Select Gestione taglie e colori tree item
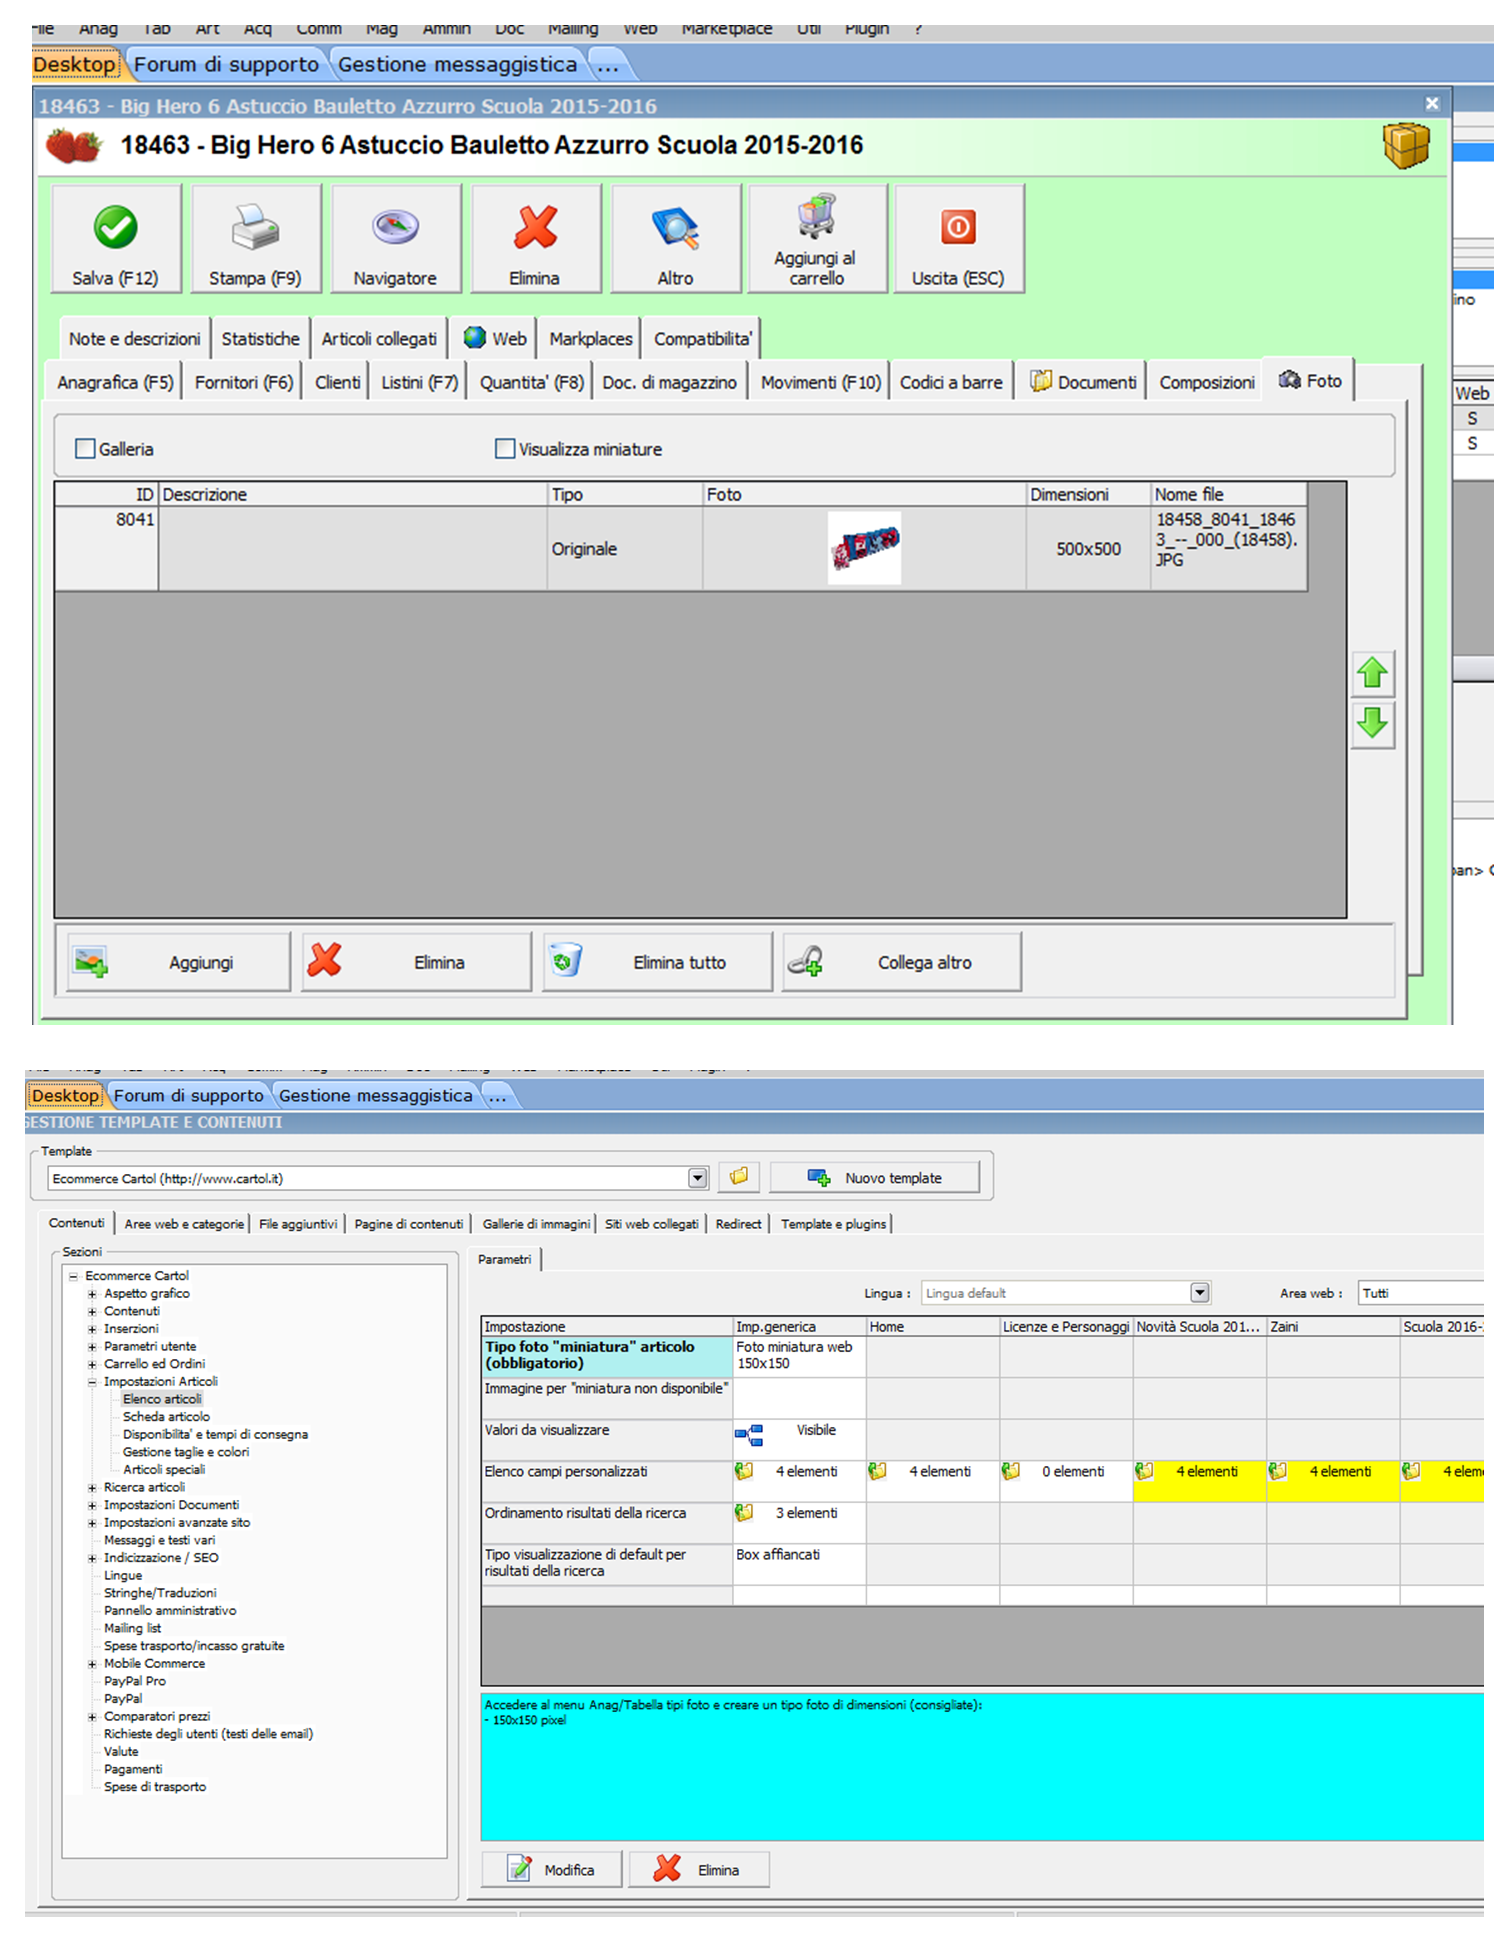Viewport: 1500px width, 1944px height. tap(186, 1452)
